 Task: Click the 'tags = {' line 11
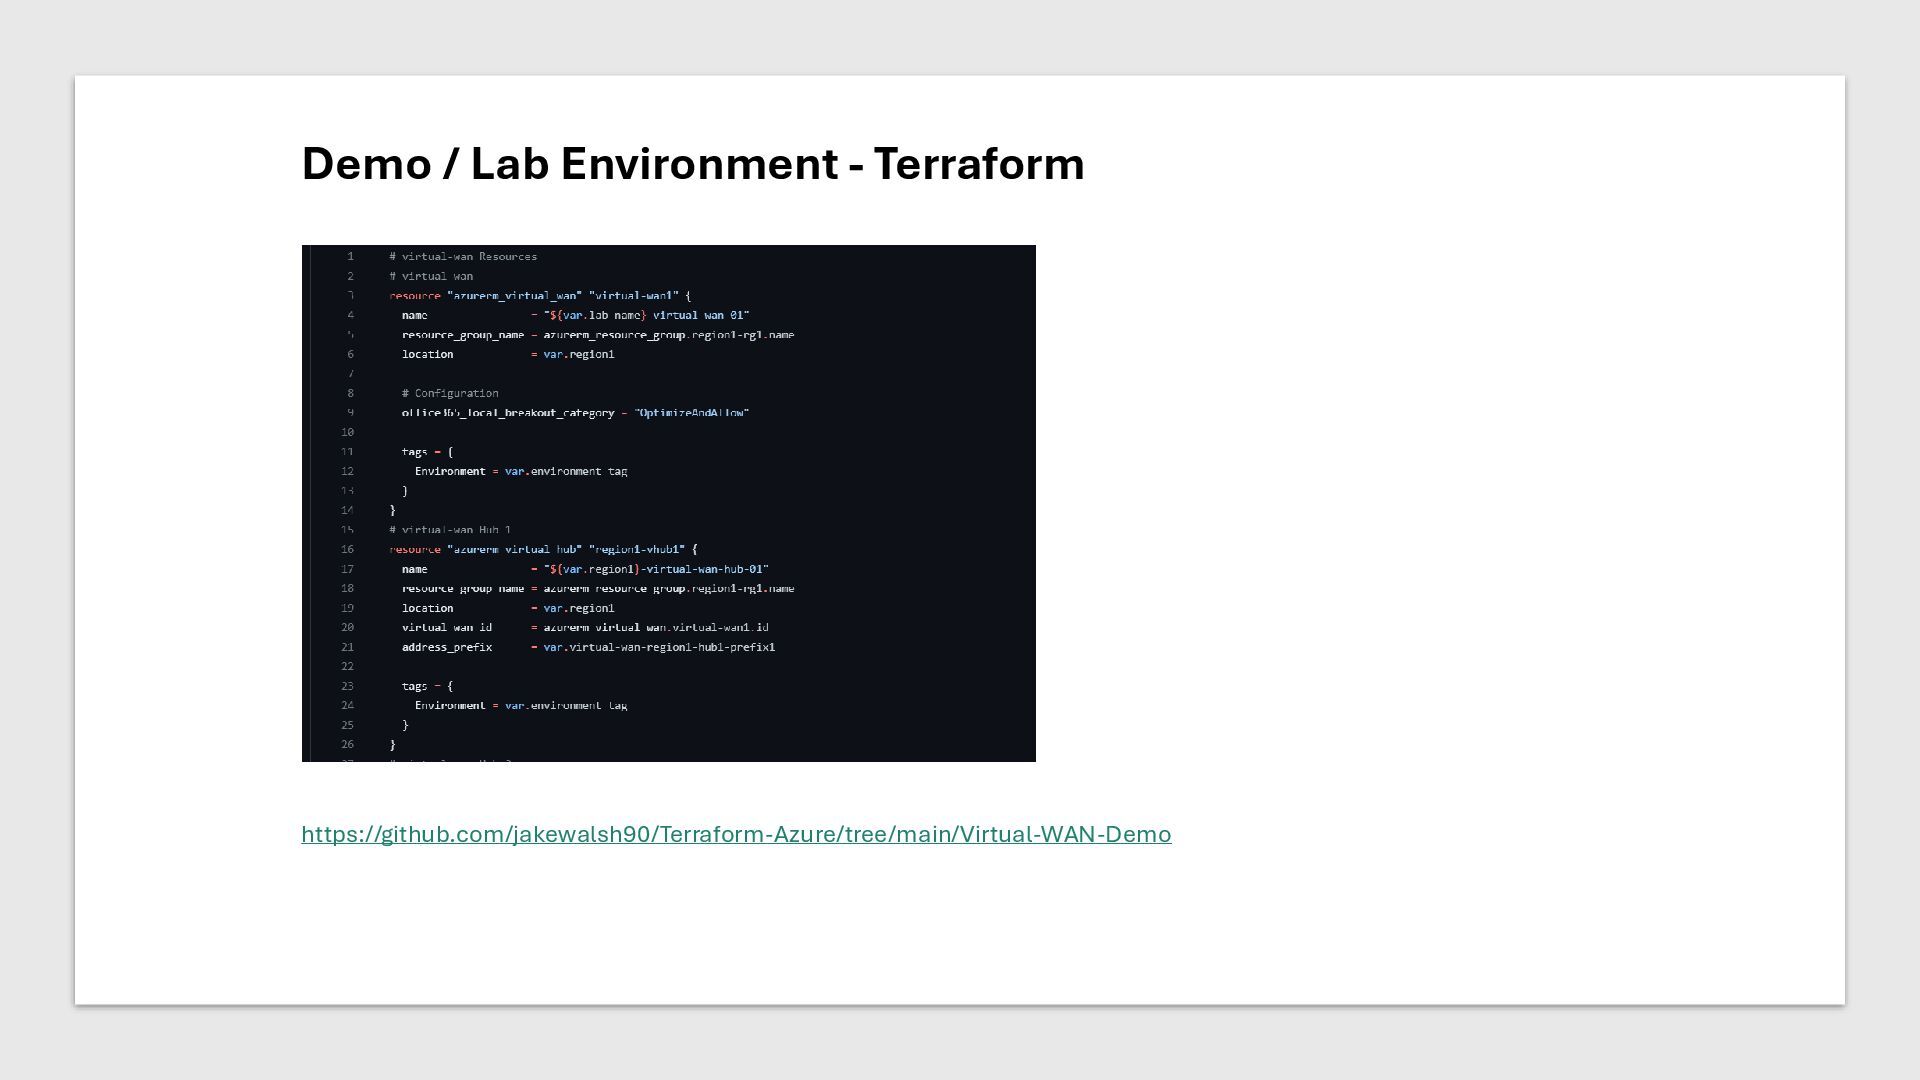click(427, 452)
